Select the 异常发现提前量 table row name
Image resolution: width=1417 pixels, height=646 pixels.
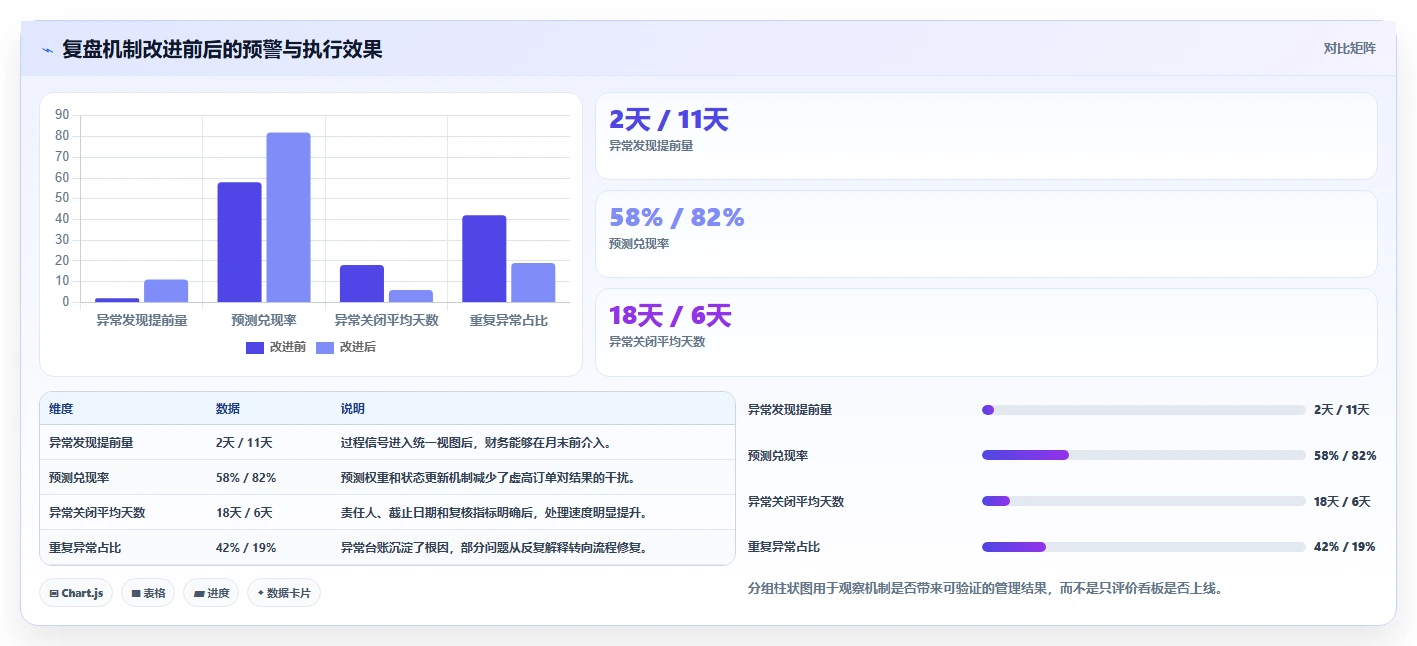coord(91,442)
